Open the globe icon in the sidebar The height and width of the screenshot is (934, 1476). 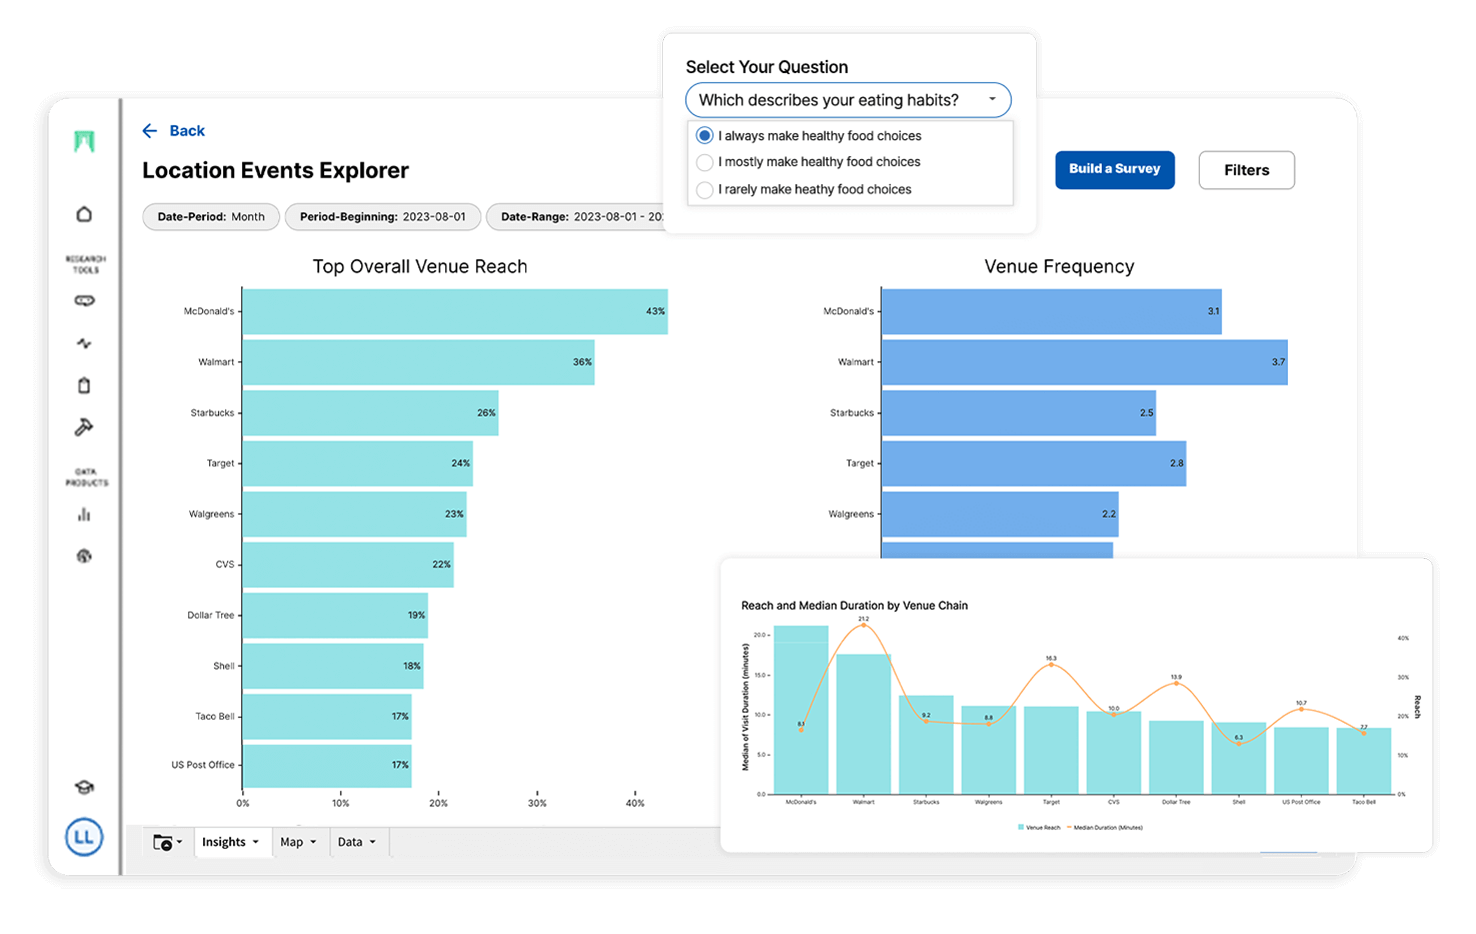84,556
